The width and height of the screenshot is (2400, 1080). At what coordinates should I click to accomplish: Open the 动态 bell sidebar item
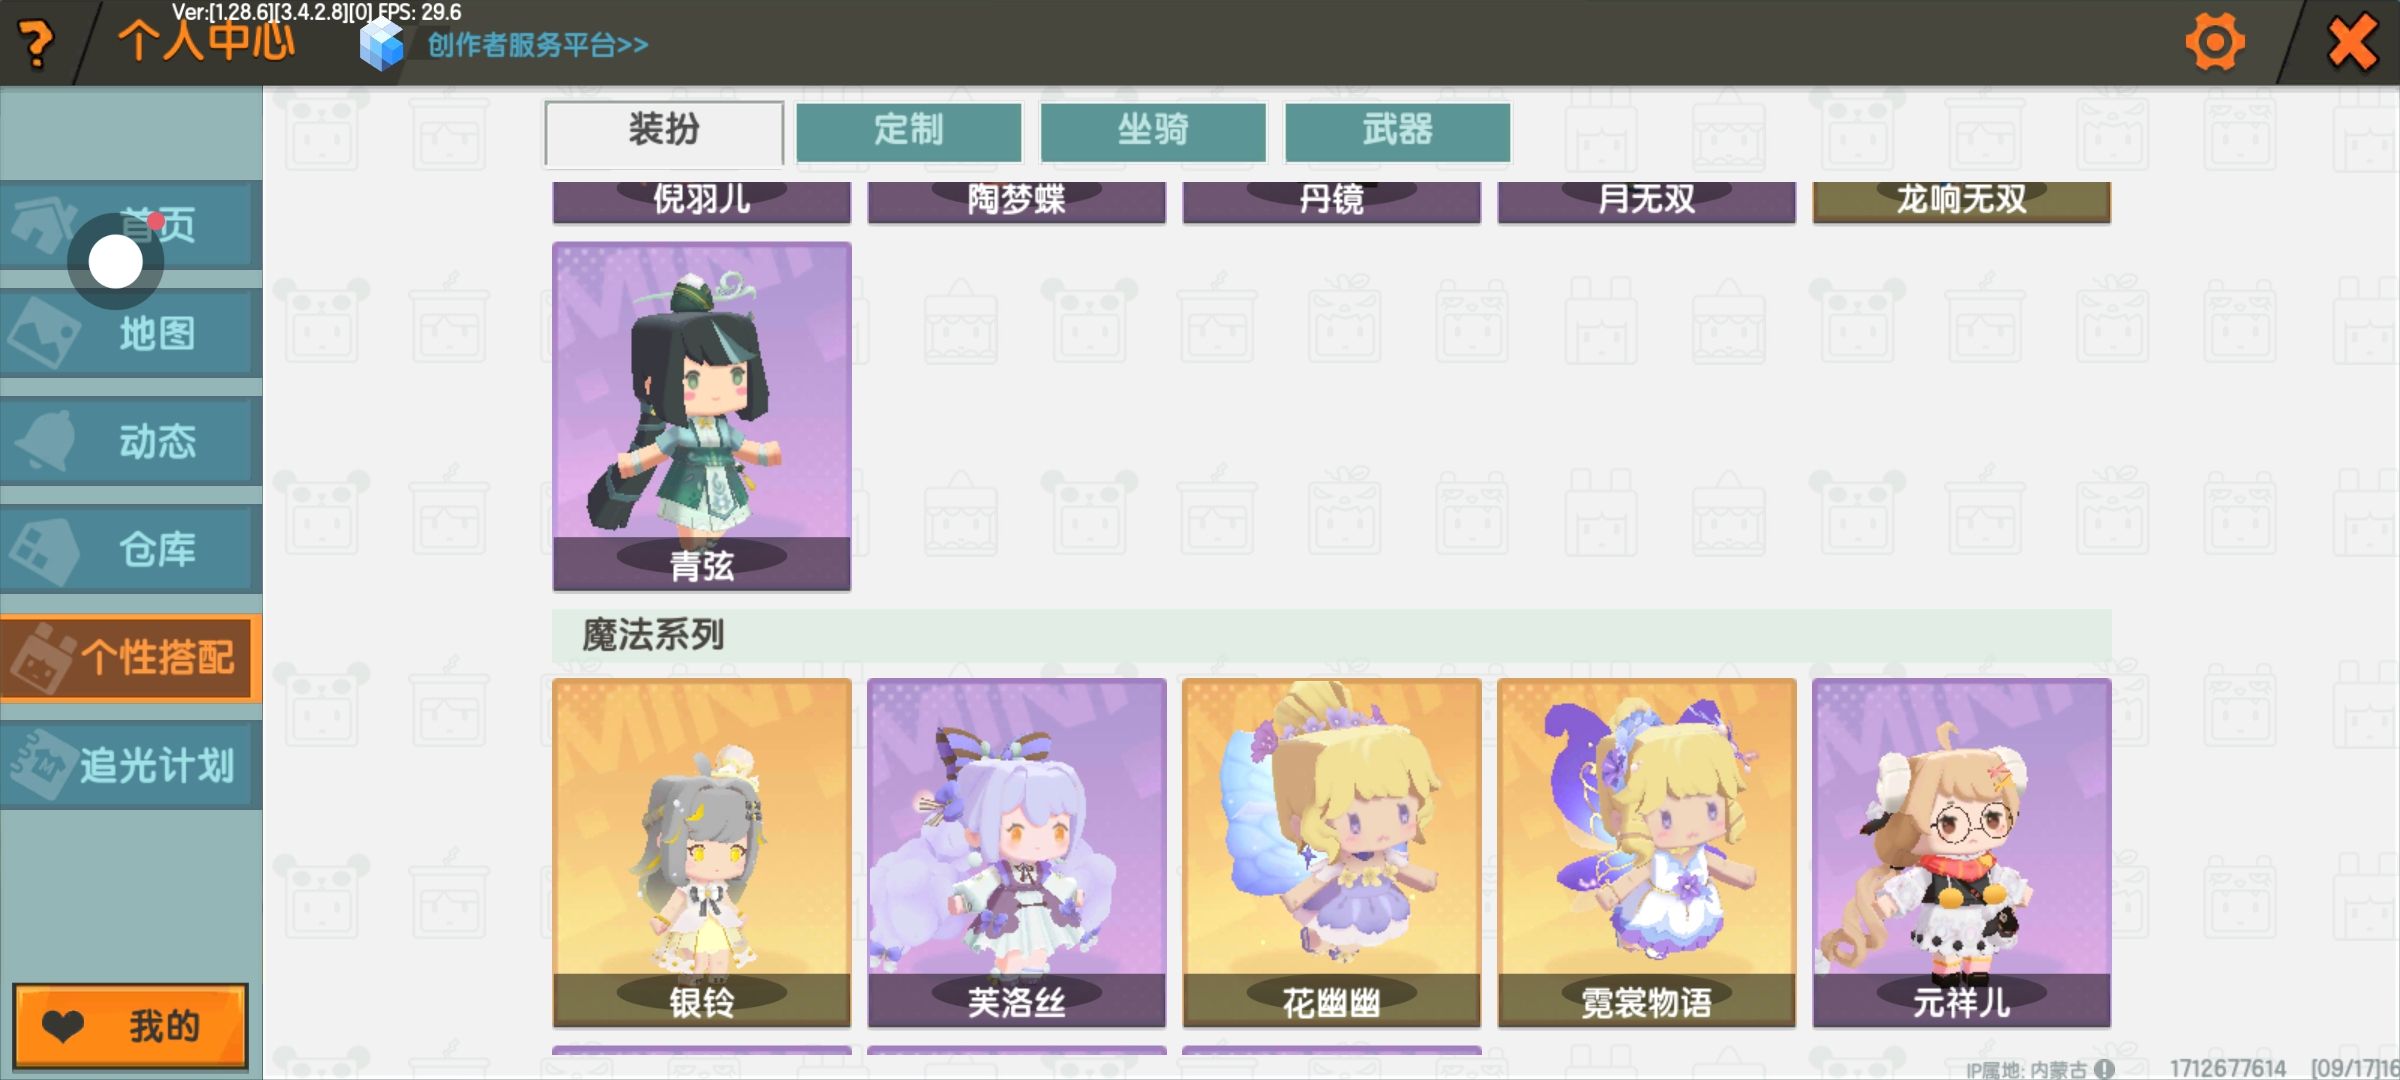coord(131,442)
